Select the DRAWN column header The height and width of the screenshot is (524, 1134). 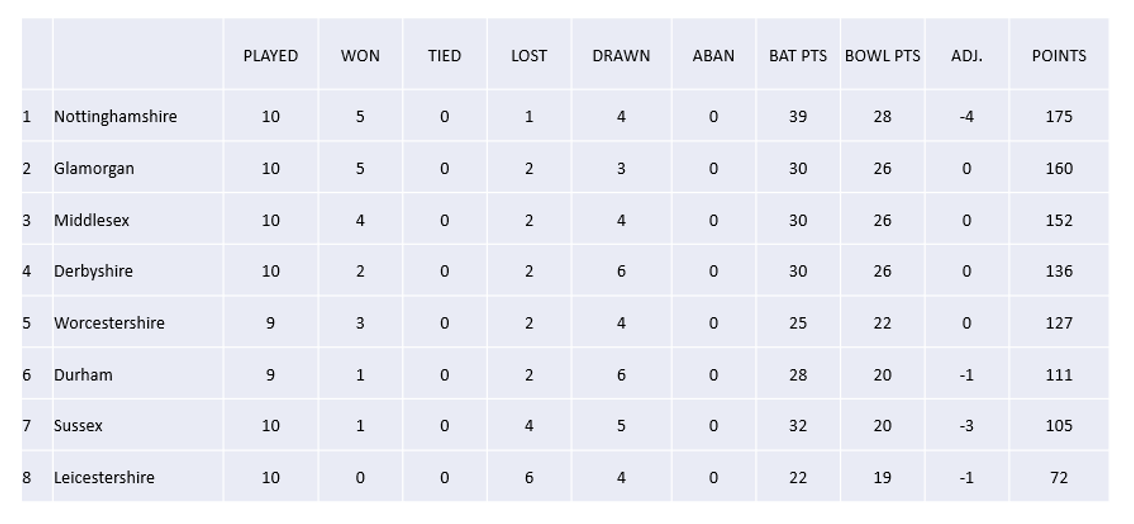(x=621, y=56)
